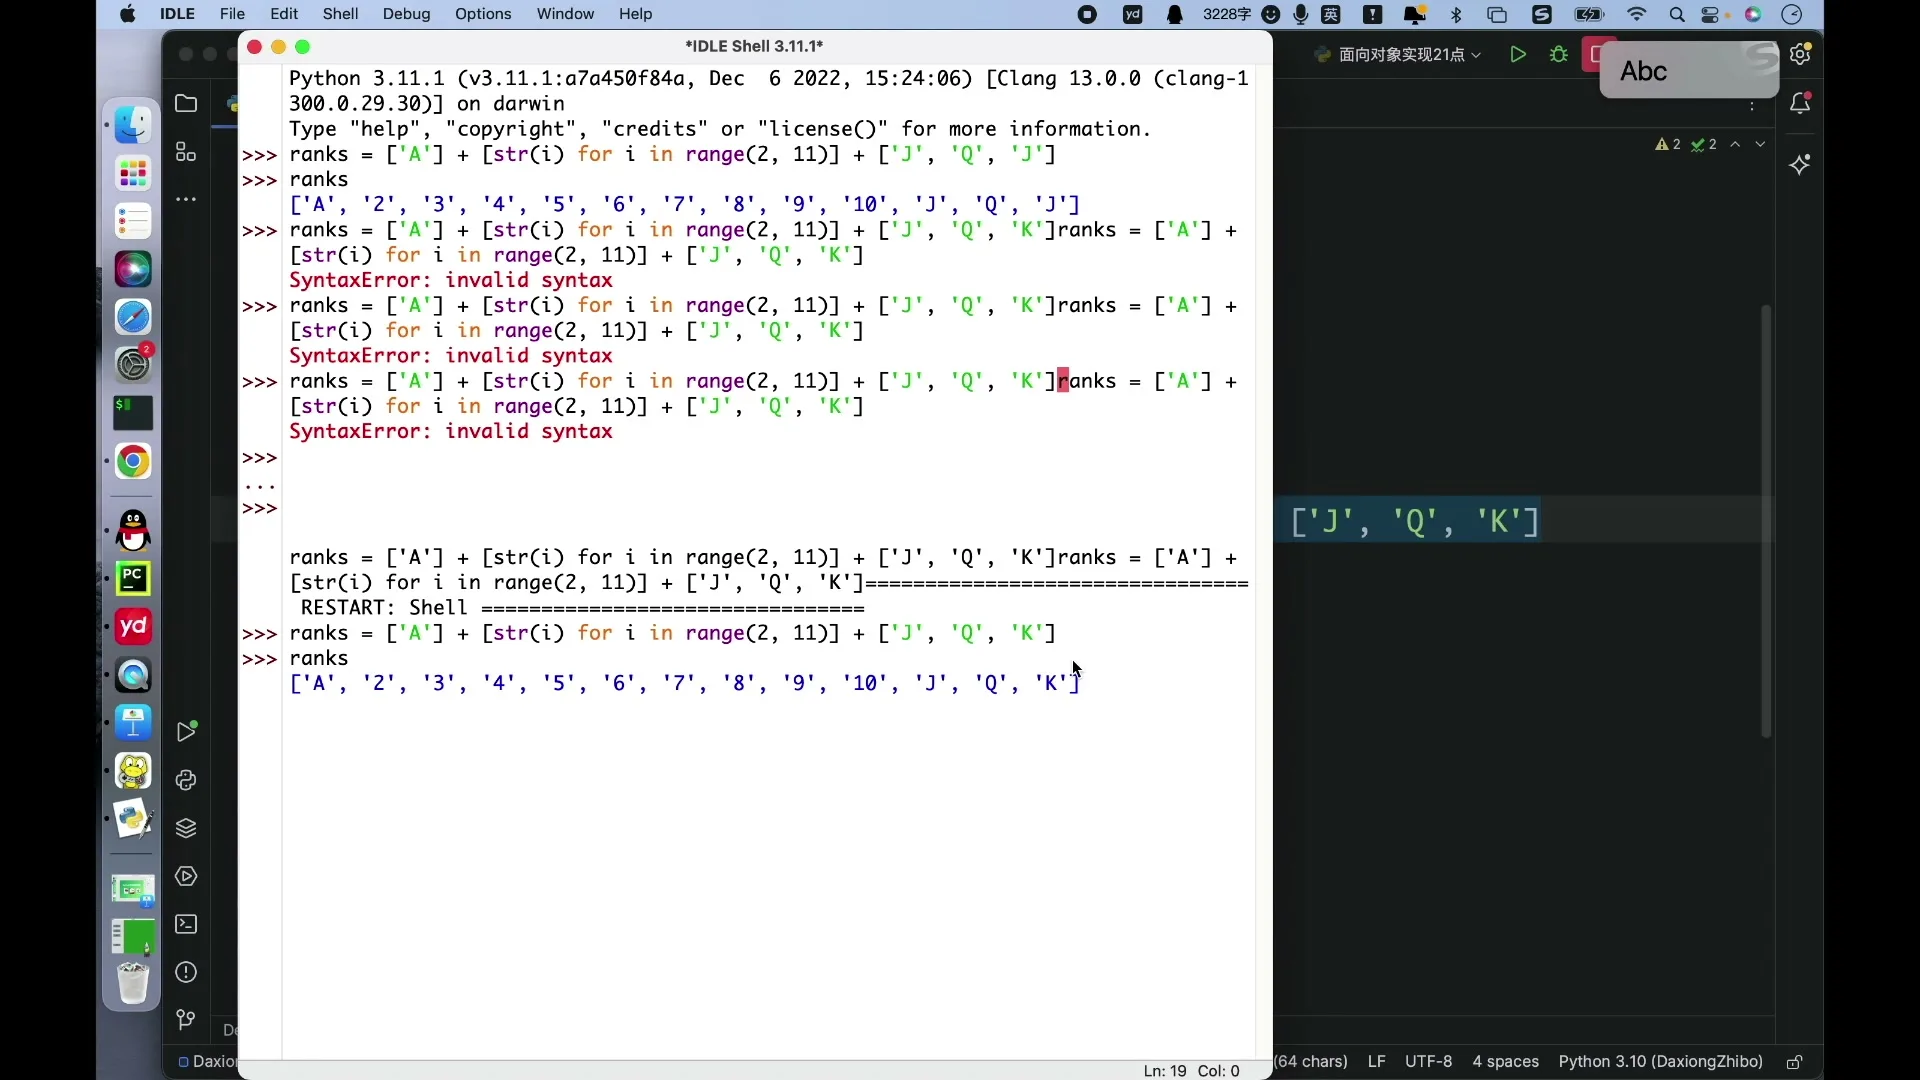Click the green Run button in PyCharm
Screen dimensions: 1920x1080
1518,55
